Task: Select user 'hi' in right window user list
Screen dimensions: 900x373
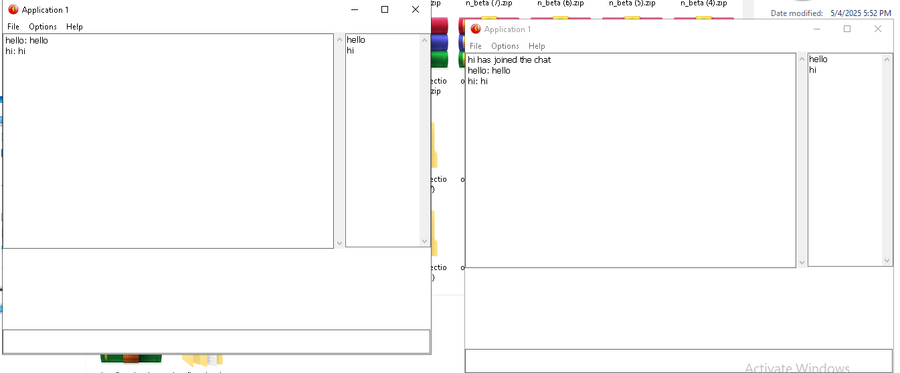Action: [x=812, y=70]
